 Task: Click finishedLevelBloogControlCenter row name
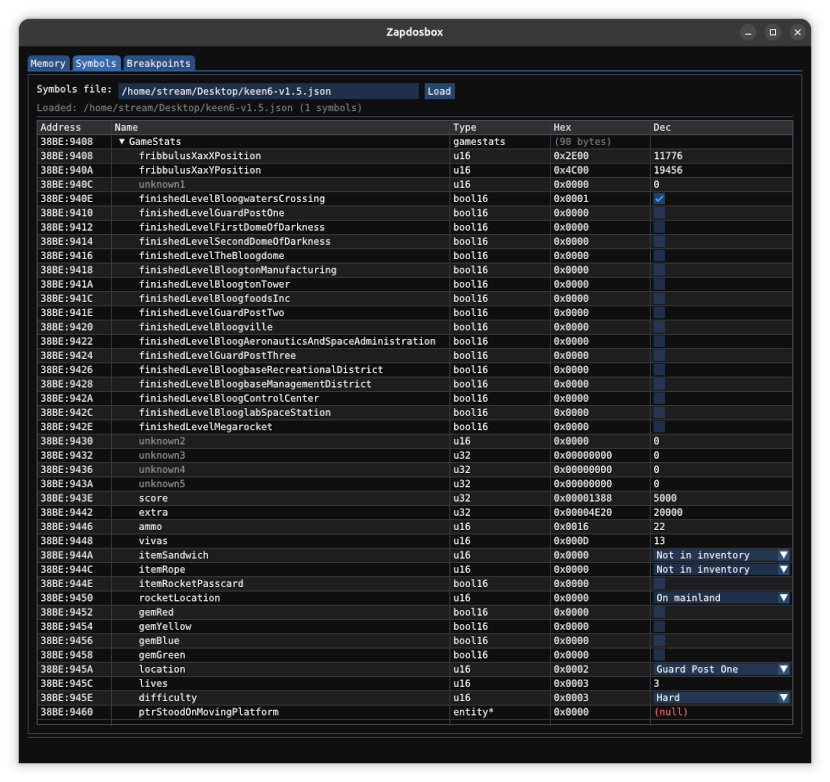click(x=229, y=398)
